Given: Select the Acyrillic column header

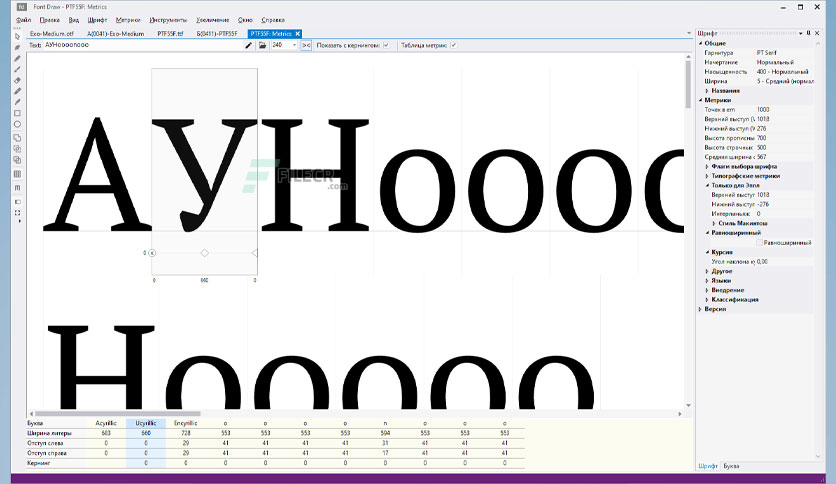Looking at the screenshot, I should tap(106, 423).
